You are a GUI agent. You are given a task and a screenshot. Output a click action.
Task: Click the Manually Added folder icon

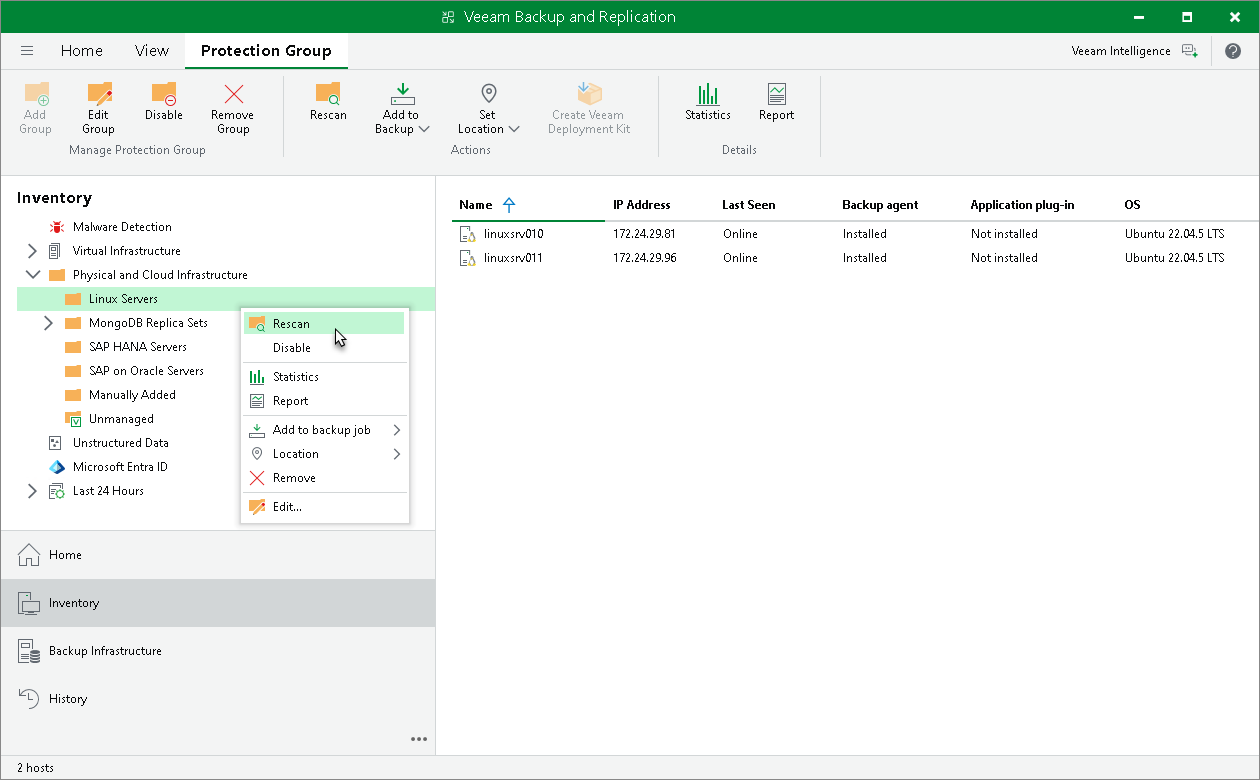(72, 395)
